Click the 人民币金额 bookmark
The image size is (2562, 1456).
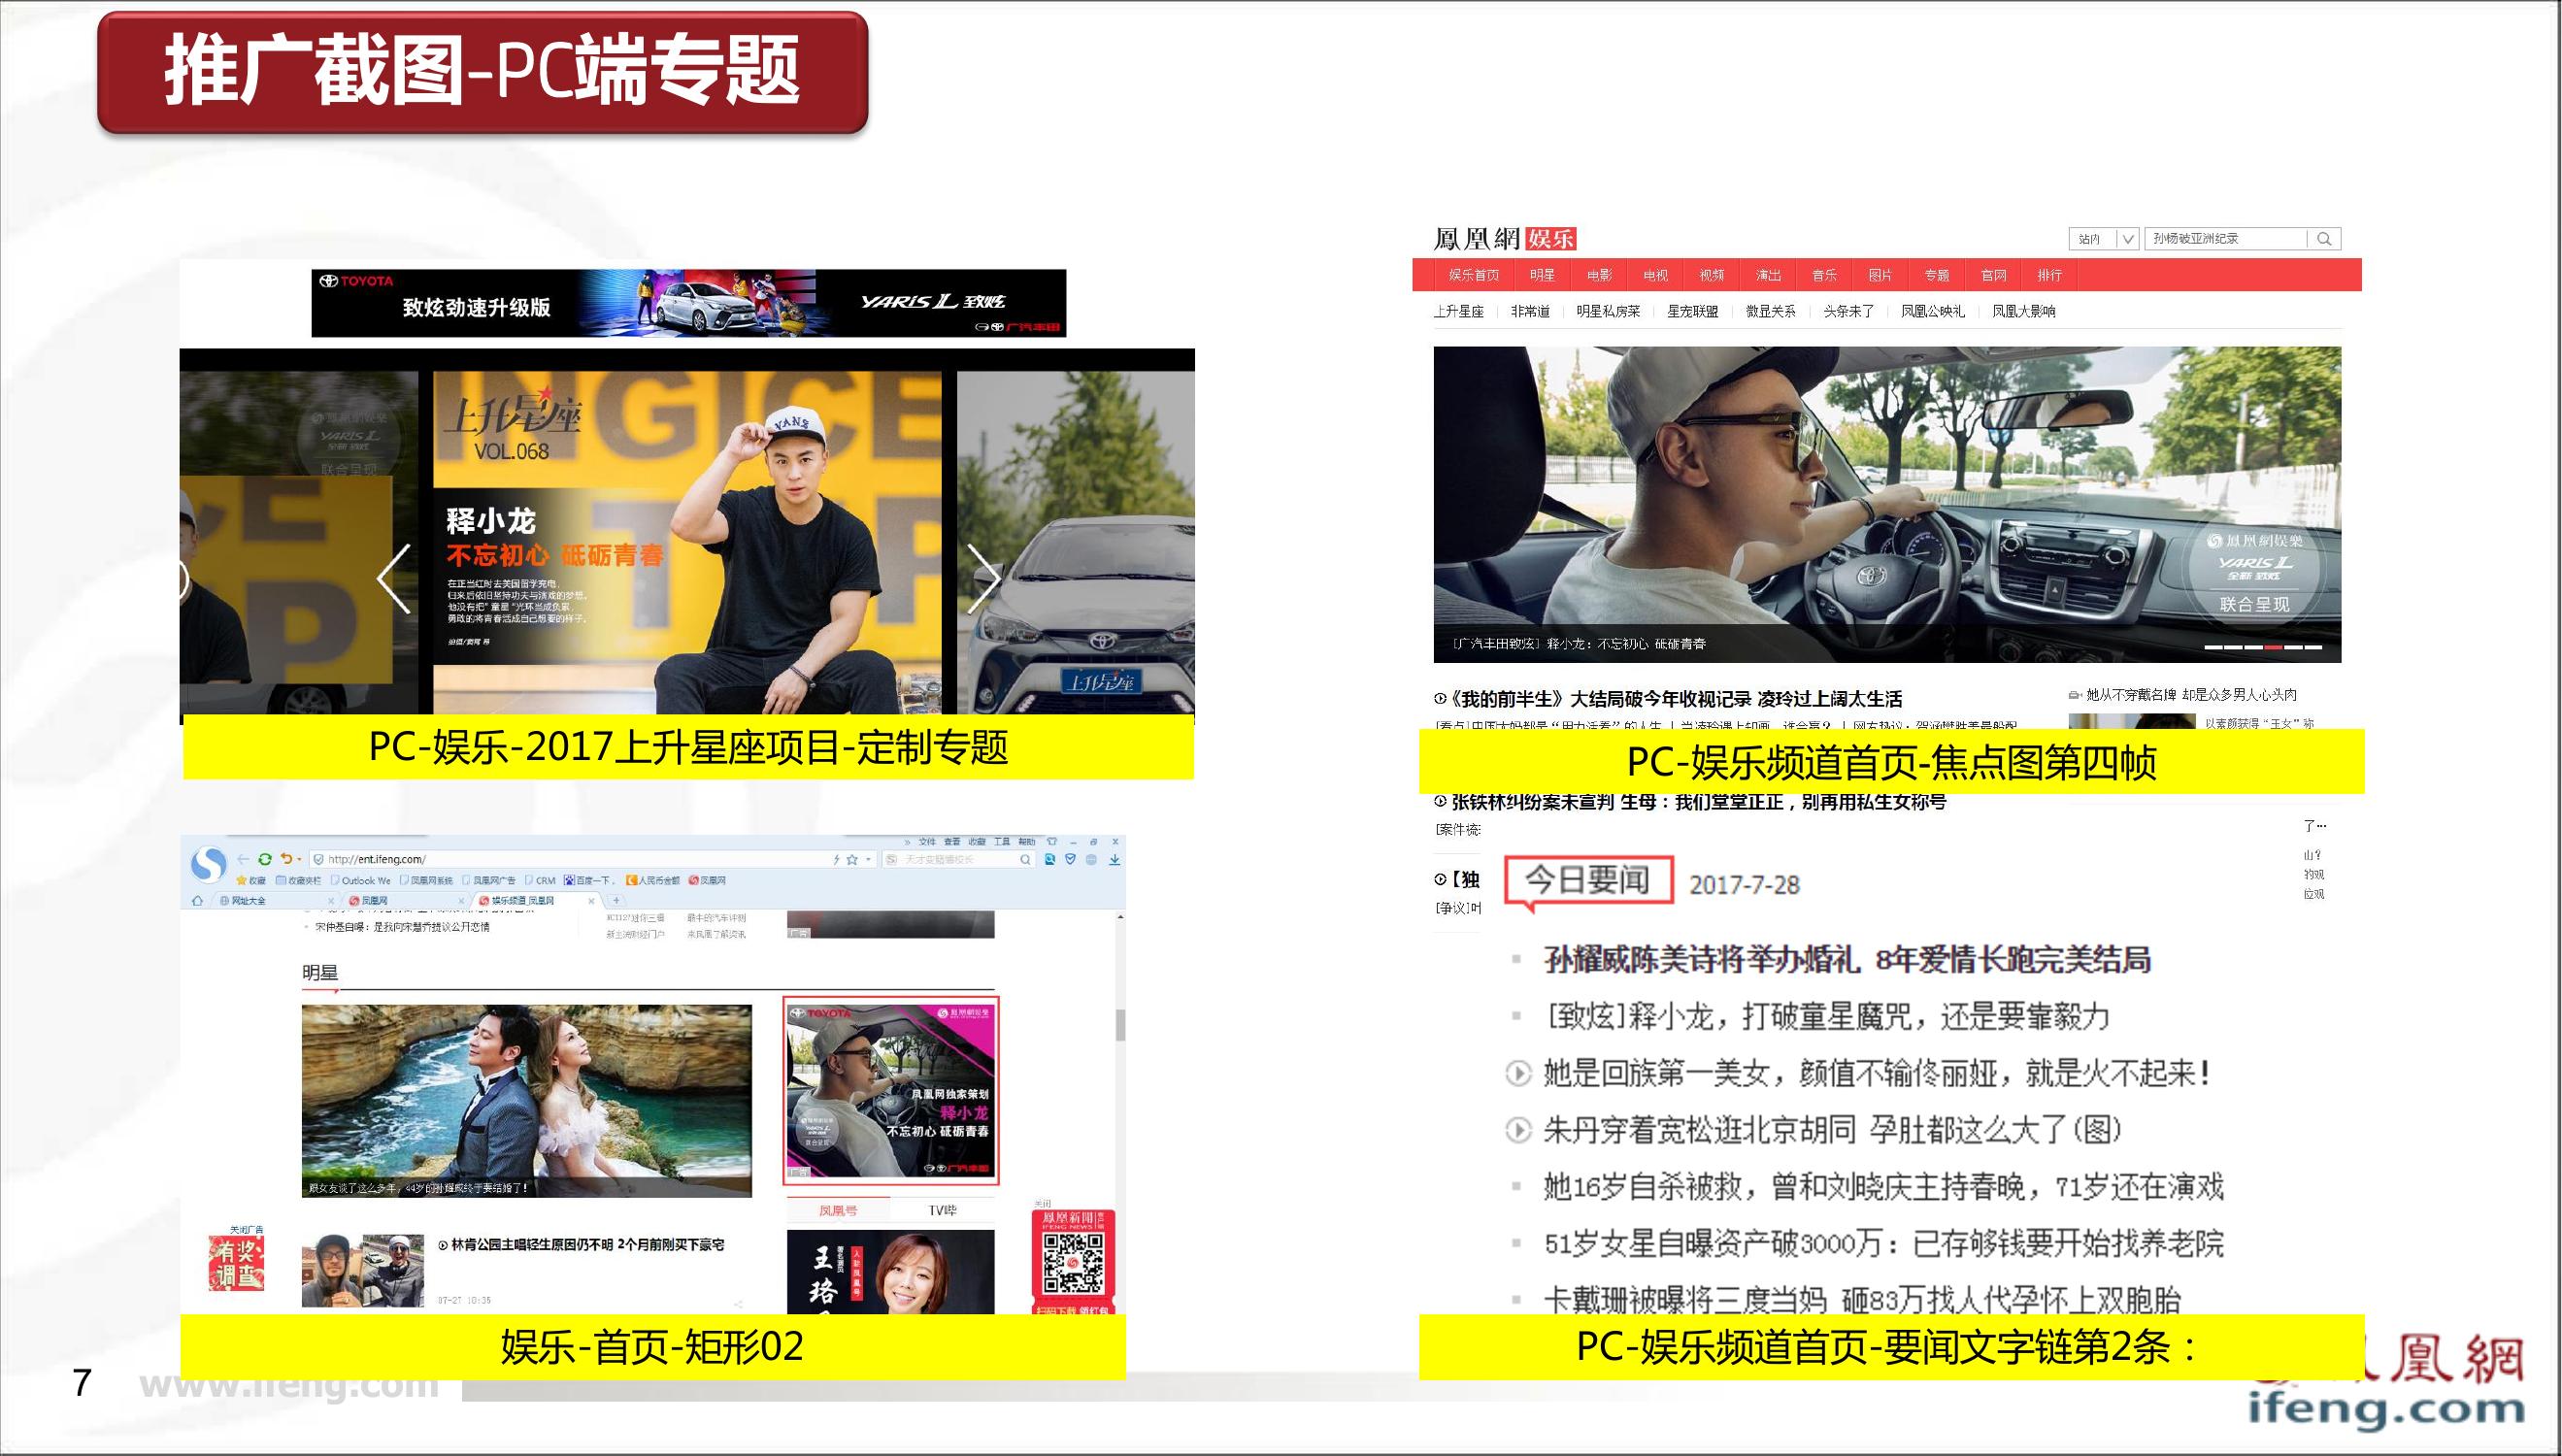pyautogui.click(x=653, y=881)
